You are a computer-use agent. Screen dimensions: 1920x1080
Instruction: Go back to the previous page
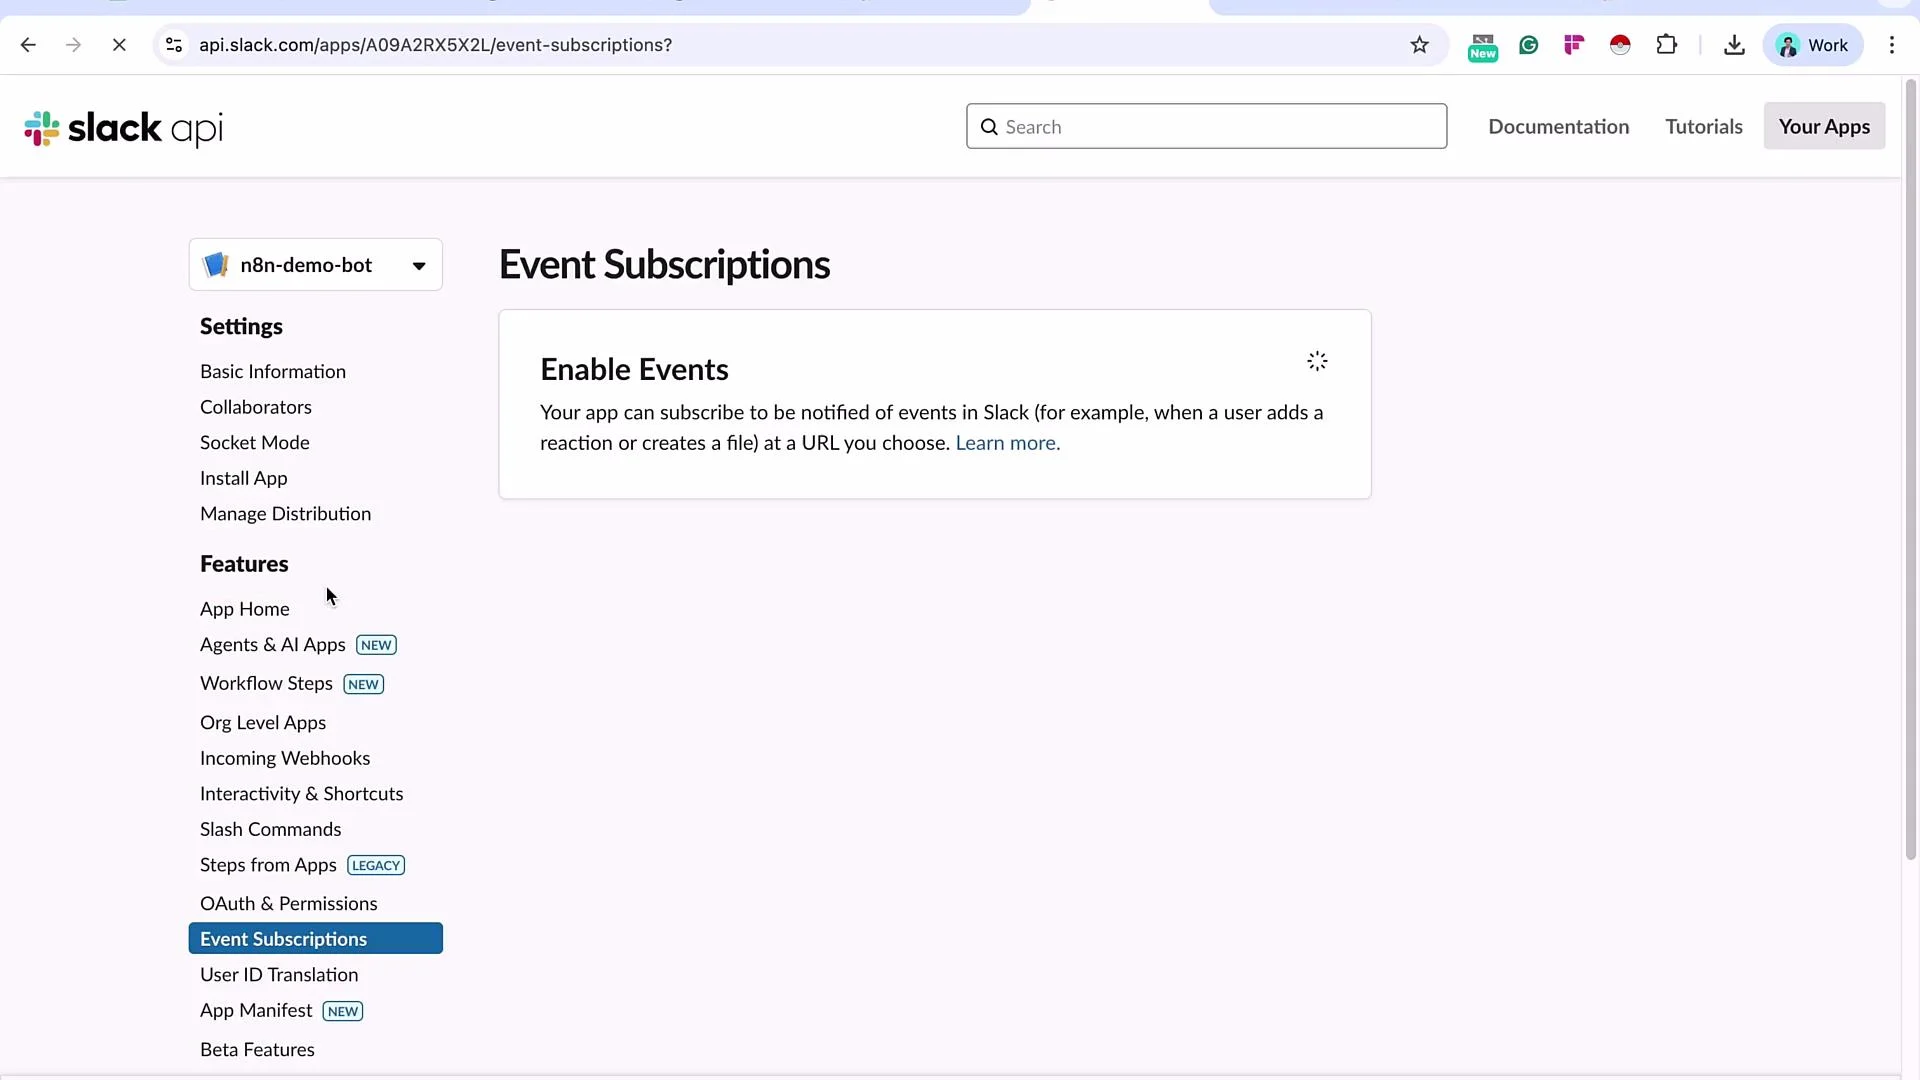(28, 45)
